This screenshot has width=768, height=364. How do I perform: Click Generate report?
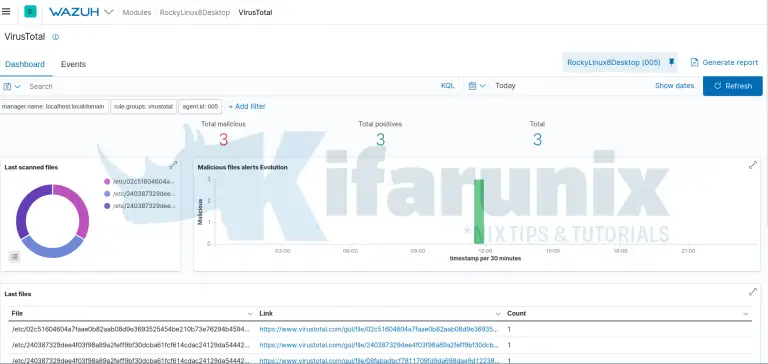pyautogui.click(x=724, y=62)
